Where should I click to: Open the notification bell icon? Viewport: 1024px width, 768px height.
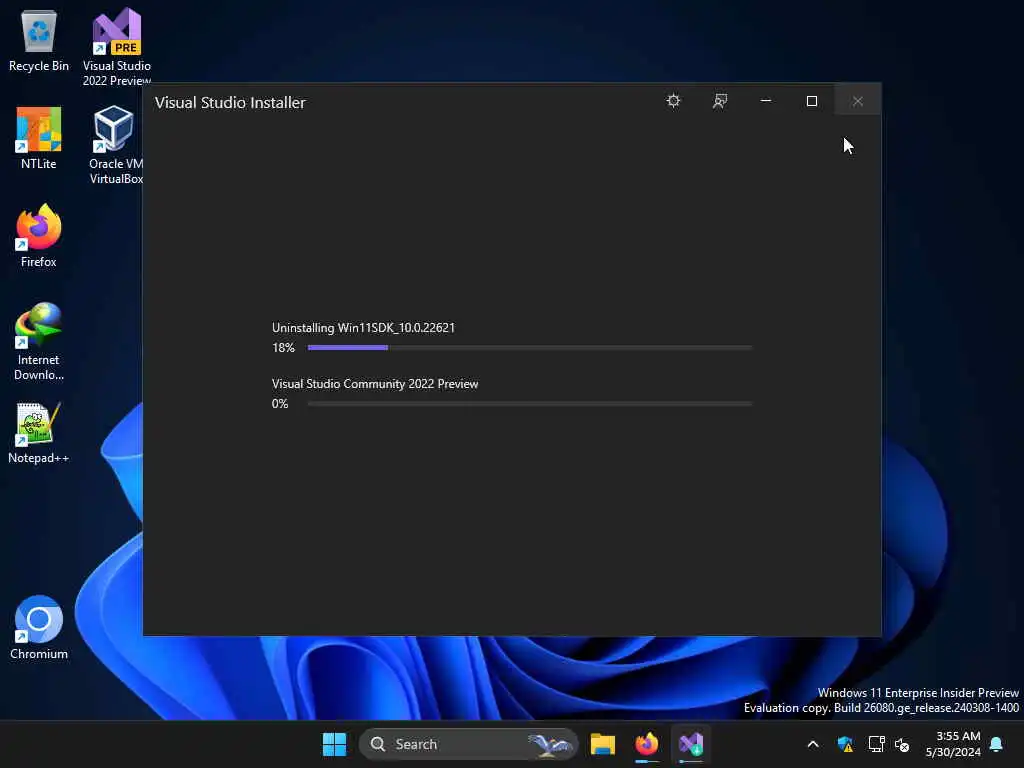tap(997, 744)
